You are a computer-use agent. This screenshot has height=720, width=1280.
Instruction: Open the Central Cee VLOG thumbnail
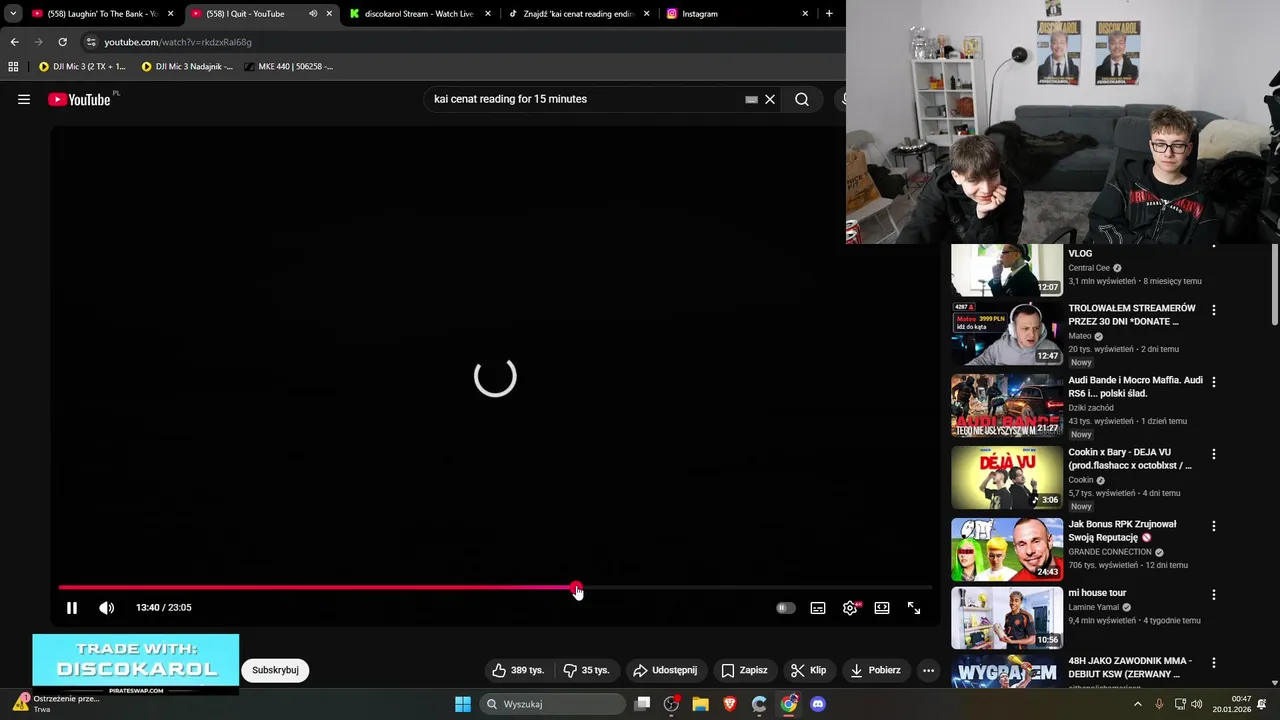[x=1006, y=270]
